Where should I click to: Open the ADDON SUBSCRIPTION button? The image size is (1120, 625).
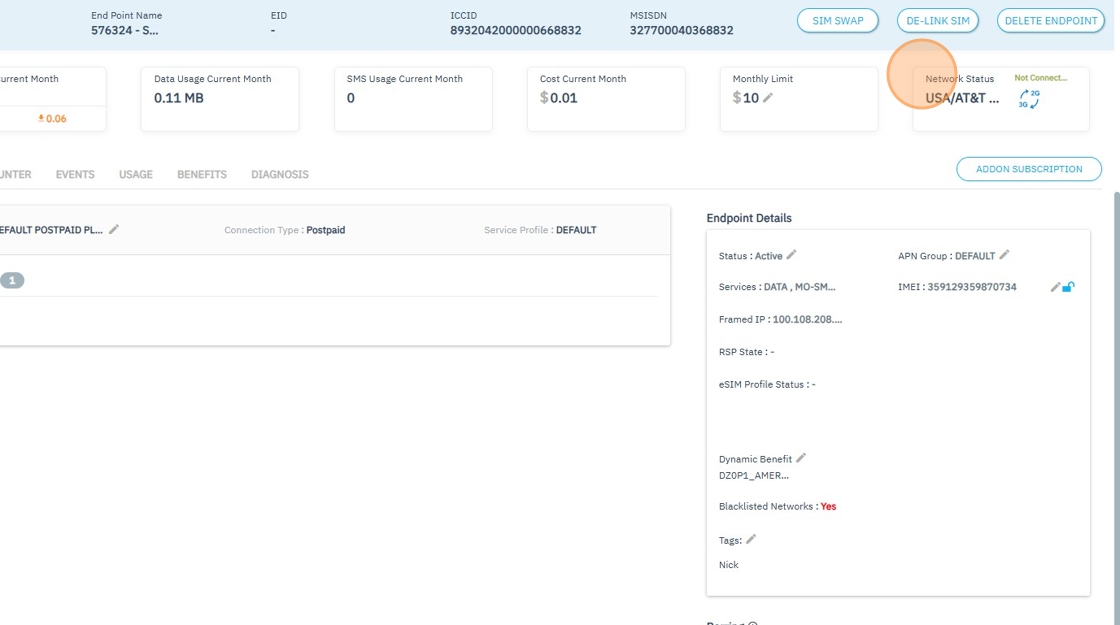[x=1029, y=169]
